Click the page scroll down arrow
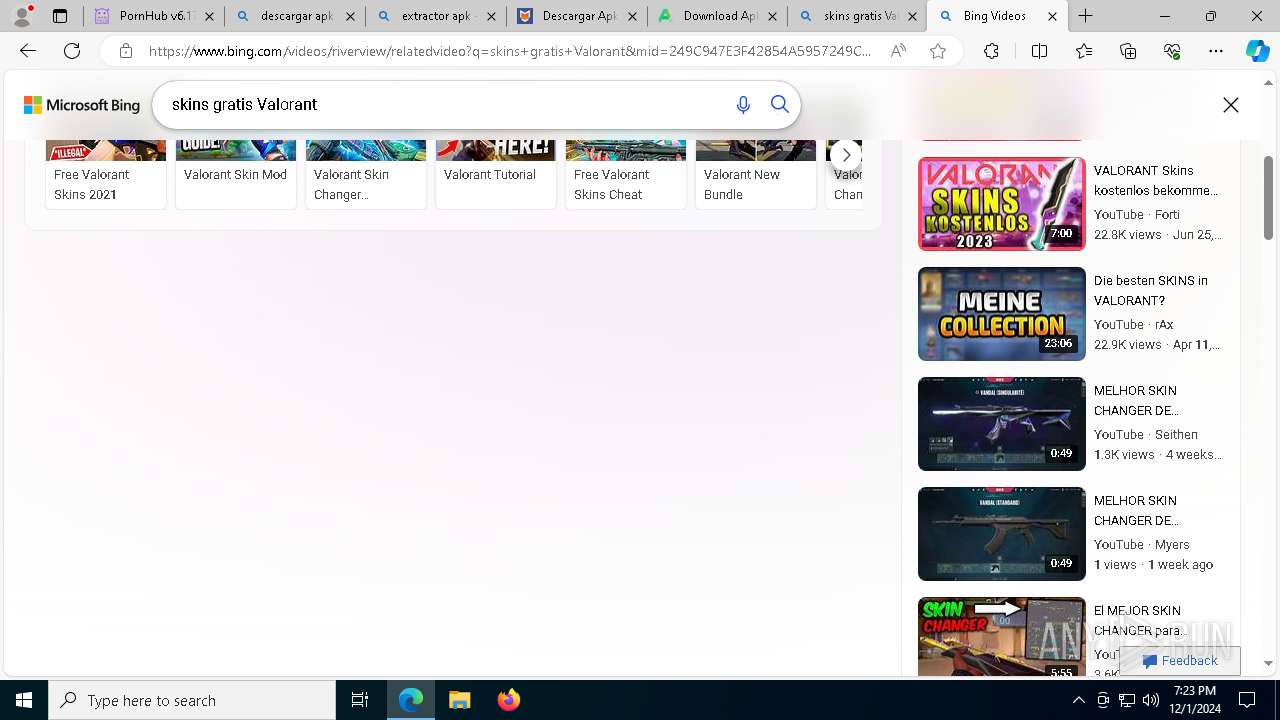1280x720 pixels. (1269, 664)
